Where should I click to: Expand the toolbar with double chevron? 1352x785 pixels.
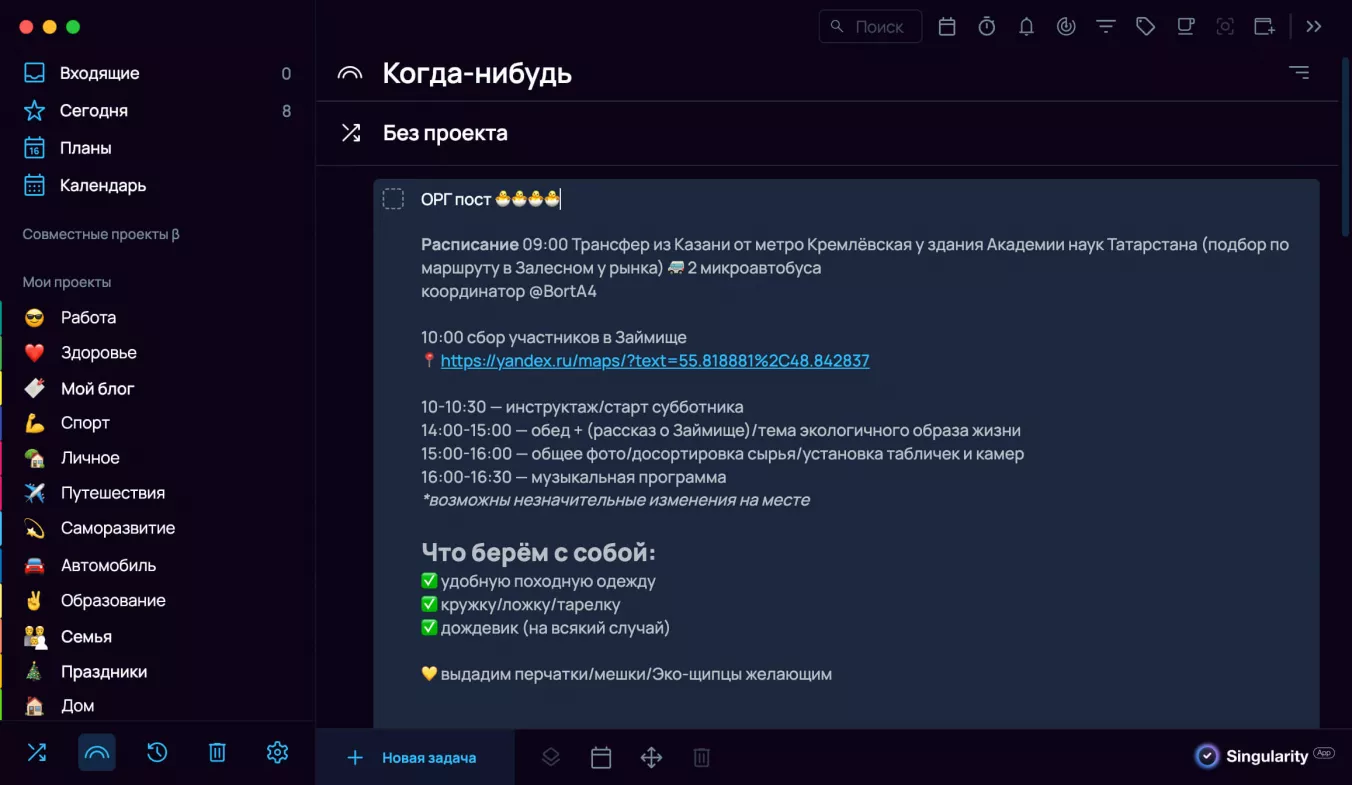[x=1314, y=27]
